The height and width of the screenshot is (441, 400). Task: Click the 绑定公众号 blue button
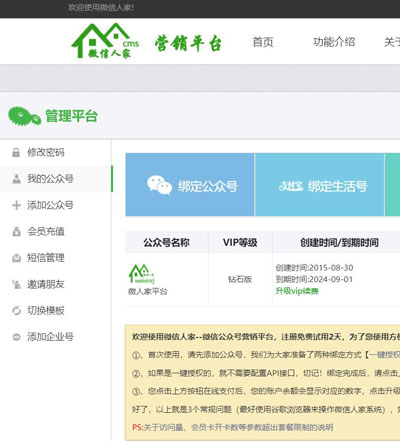pyautogui.click(x=190, y=185)
